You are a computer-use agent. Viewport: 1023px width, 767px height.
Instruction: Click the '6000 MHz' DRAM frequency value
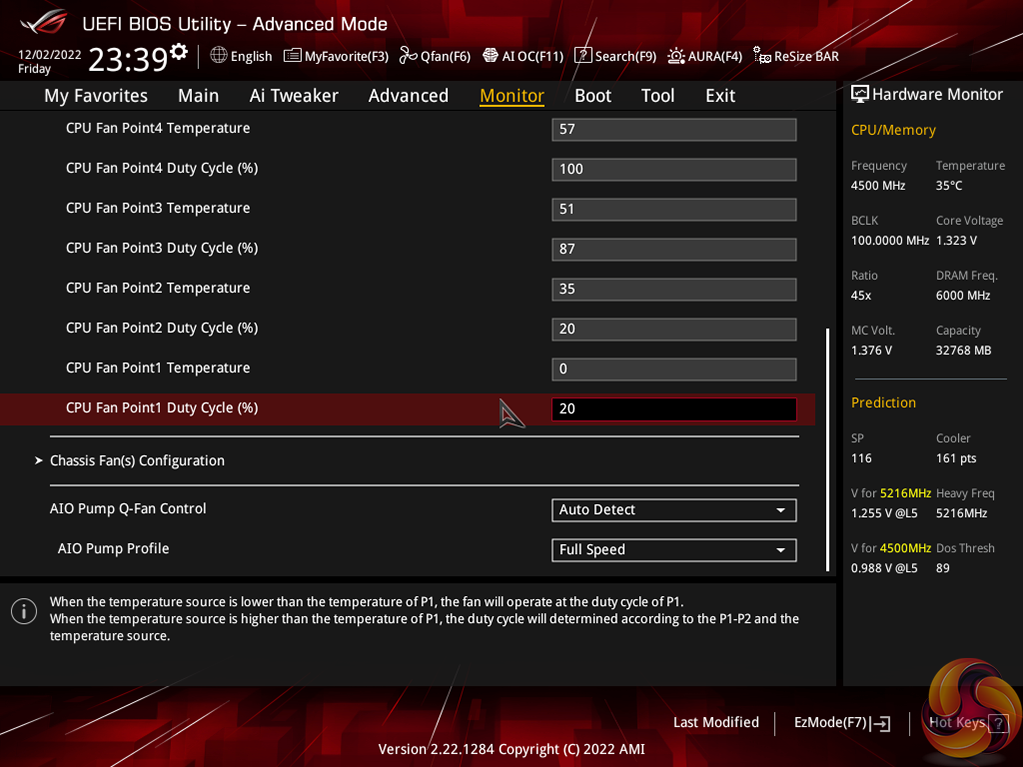point(963,295)
